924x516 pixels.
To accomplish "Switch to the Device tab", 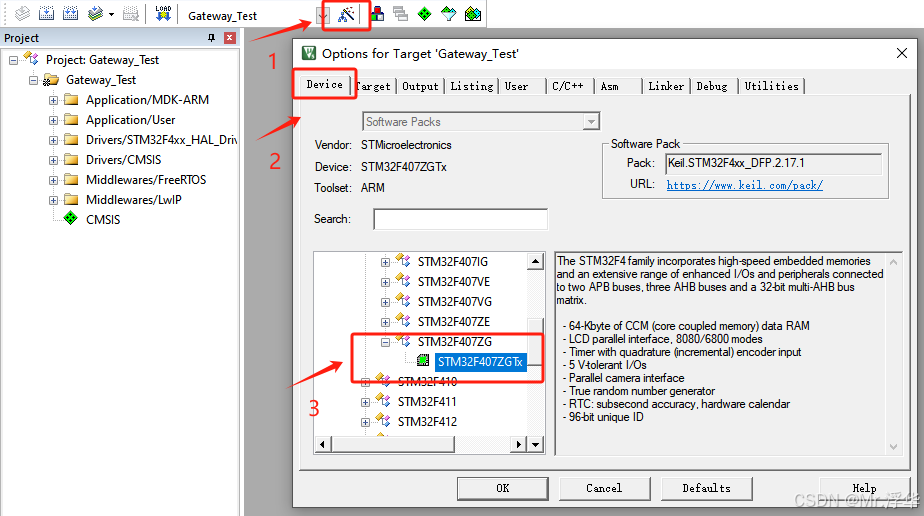I will (x=324, y=84).
